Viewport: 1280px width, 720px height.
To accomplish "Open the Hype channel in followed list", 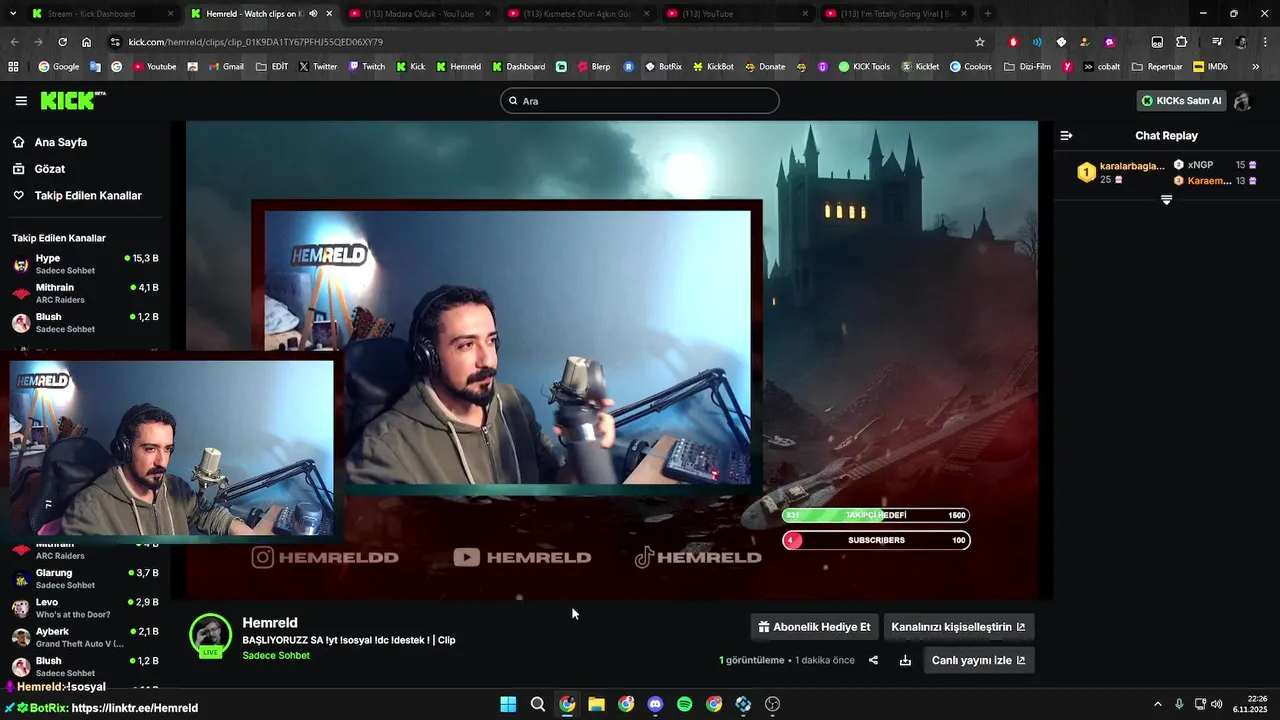I will pos(84,264).
